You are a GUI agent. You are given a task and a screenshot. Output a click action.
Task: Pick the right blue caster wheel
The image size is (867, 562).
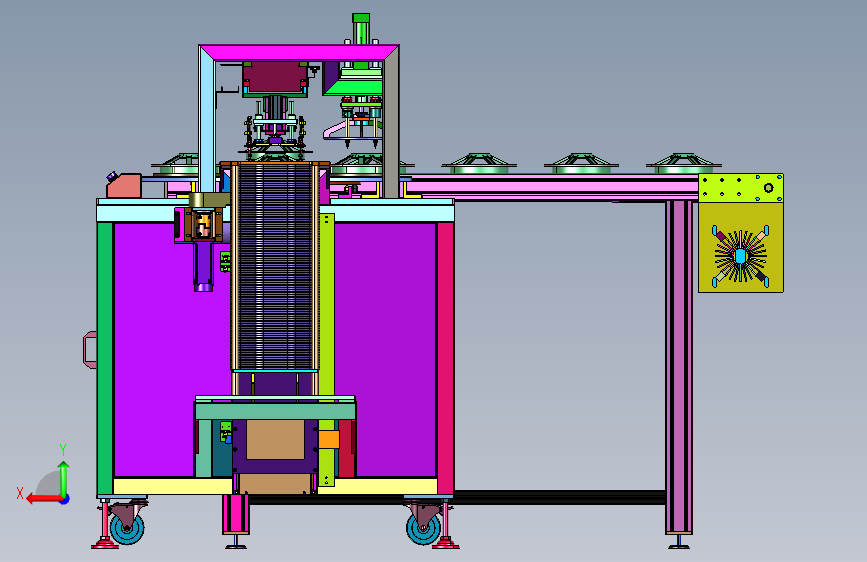[x=424, y=528]
